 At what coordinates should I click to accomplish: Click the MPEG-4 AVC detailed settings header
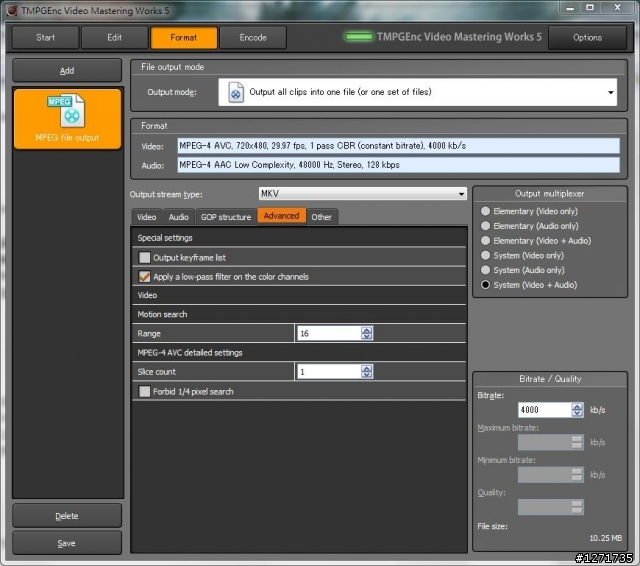pyautogui.click(x=190, y=353)
